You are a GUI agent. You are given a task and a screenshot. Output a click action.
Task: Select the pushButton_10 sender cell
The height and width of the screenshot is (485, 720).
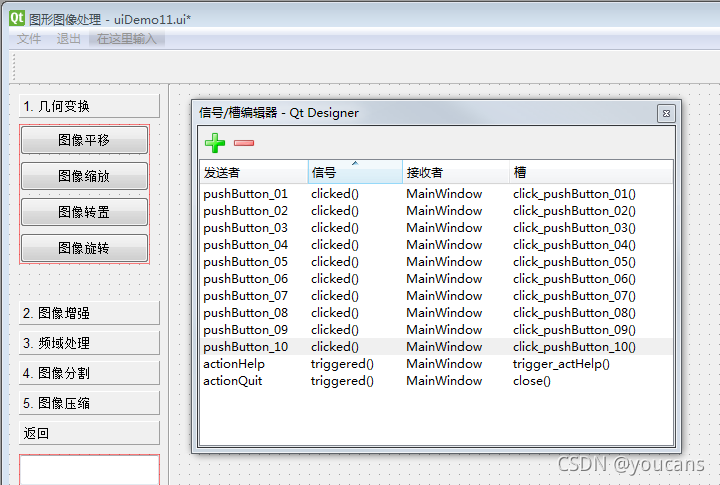tap(246, 347)
